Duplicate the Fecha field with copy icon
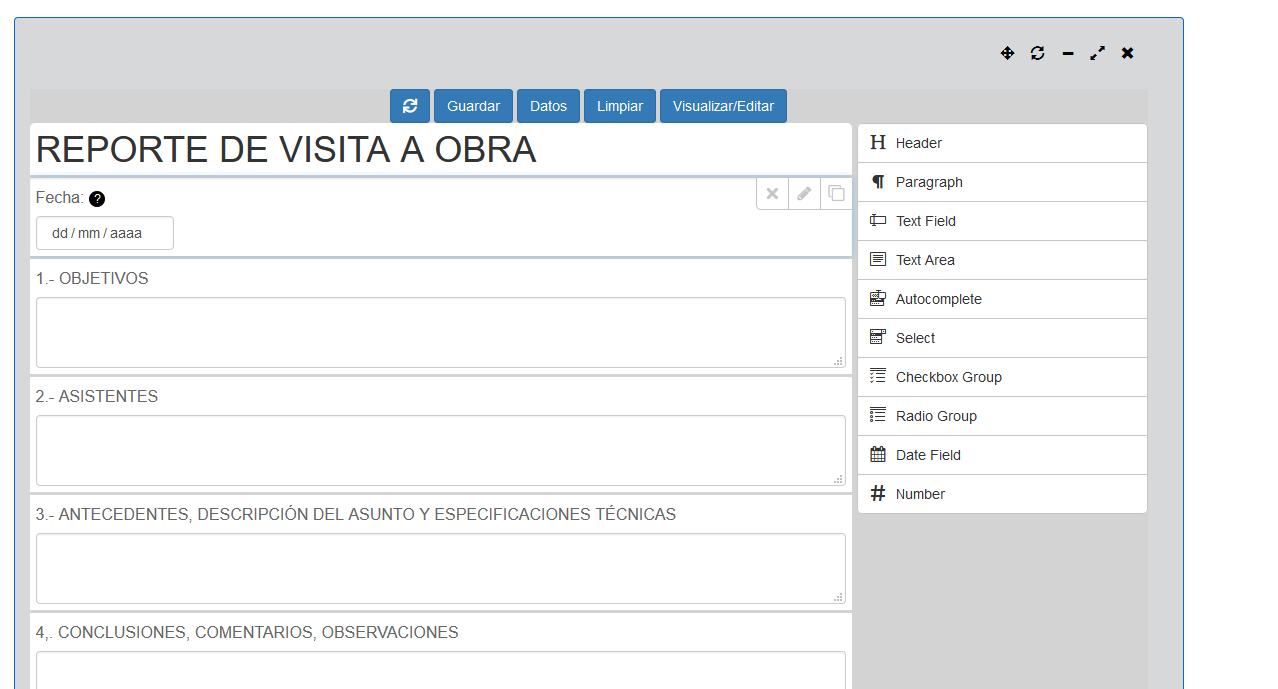This screenshot has height=689, width=1278. (x=836, y=194)
